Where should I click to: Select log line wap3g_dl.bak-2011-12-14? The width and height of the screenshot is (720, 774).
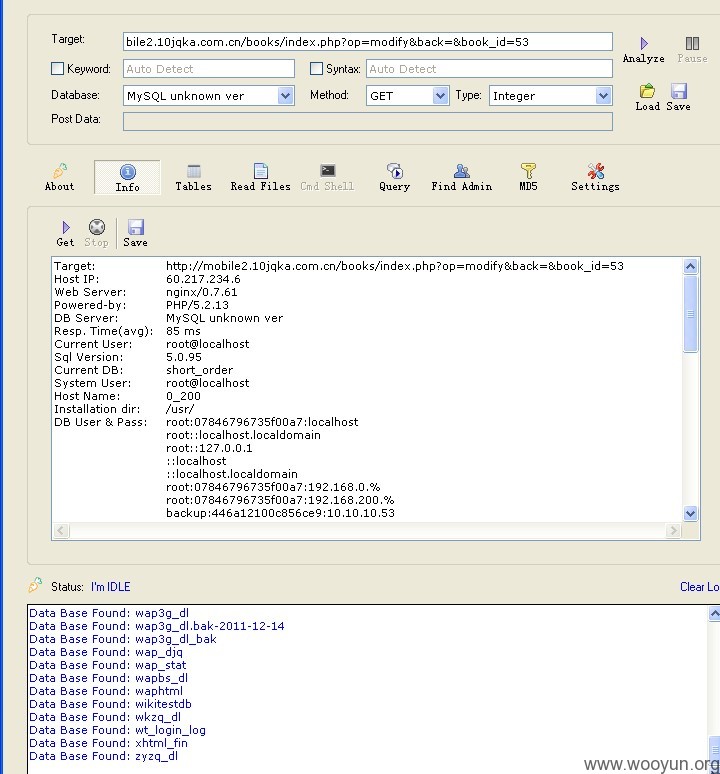coord(157,626)
